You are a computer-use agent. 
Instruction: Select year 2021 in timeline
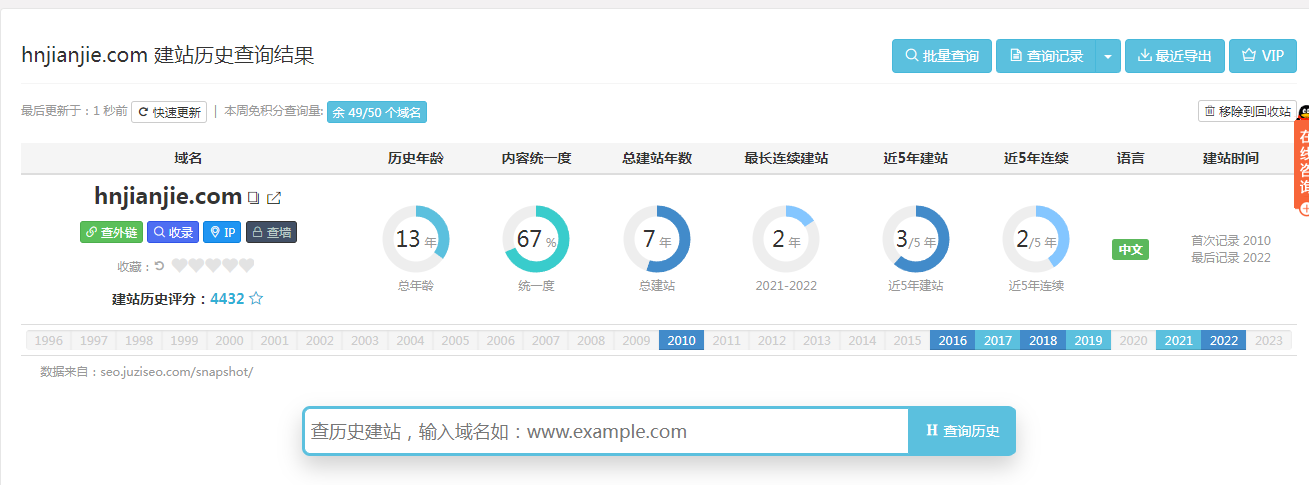(x=1179, y=340)
